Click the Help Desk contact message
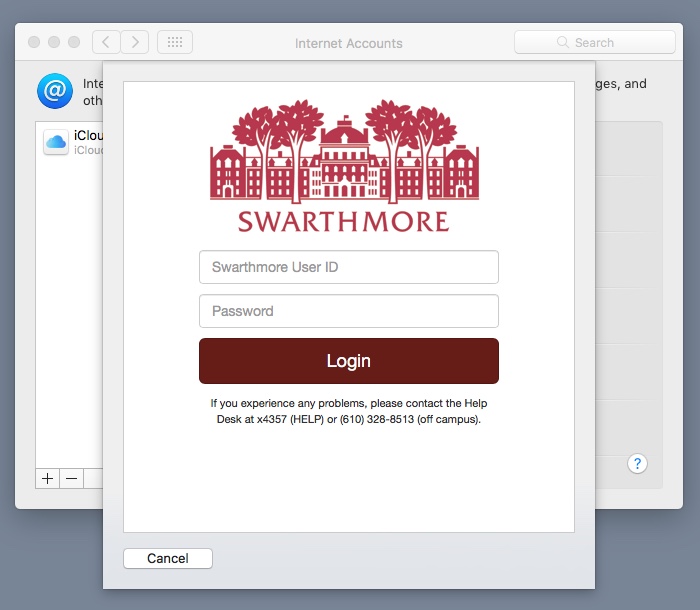The height and width of the screenshot is (610, 700). click(x=349, y=411)
